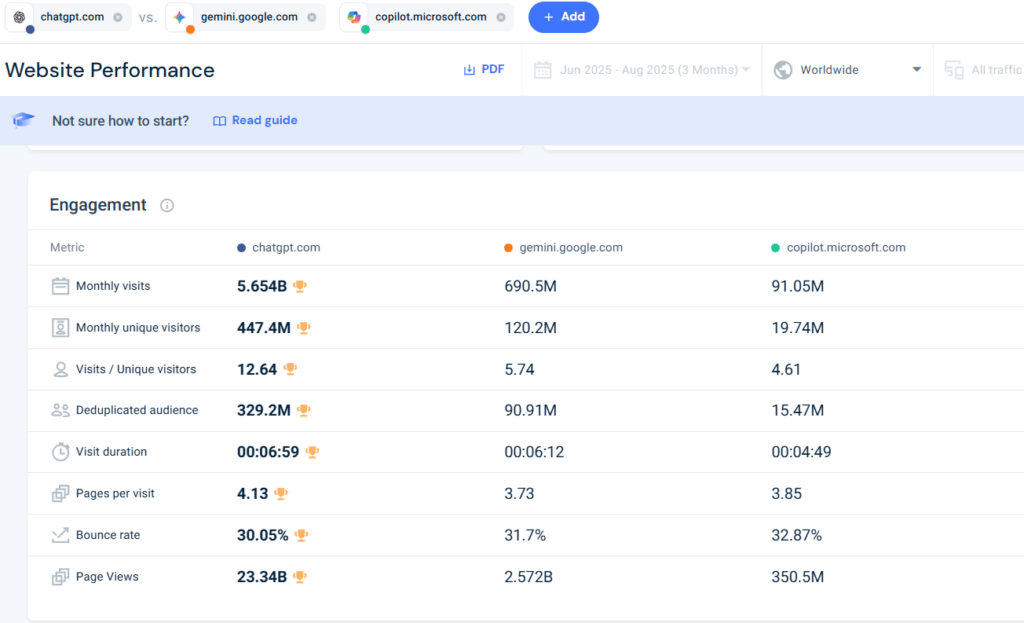The image size is (1024, 623).
Task: Click the Engagement section heading
Action: click(x=98, y=205)
